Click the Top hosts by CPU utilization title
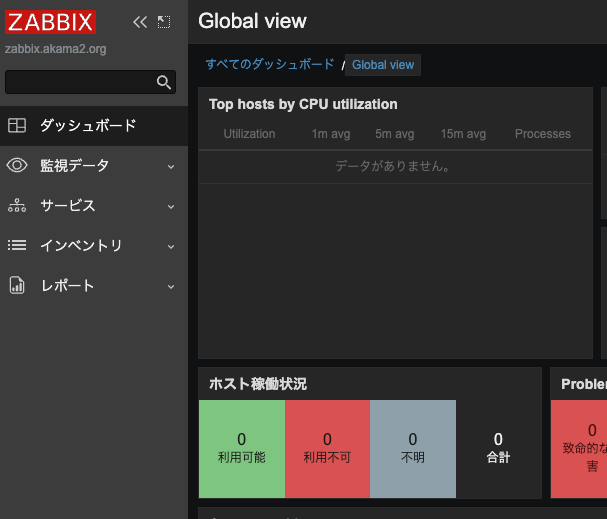Image resolution: width=607 pixels, height=519 pixels. tap(303, 104)
